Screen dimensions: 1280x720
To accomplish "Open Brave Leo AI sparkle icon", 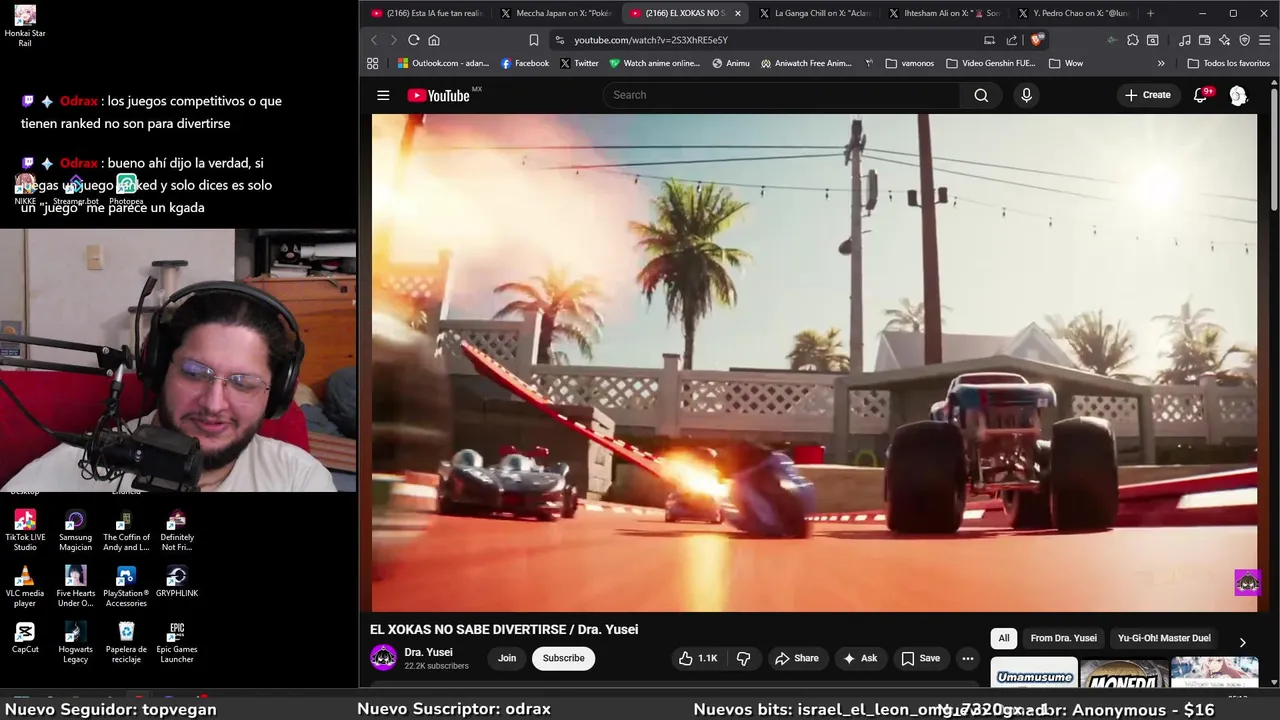I will coord(1224,40).
